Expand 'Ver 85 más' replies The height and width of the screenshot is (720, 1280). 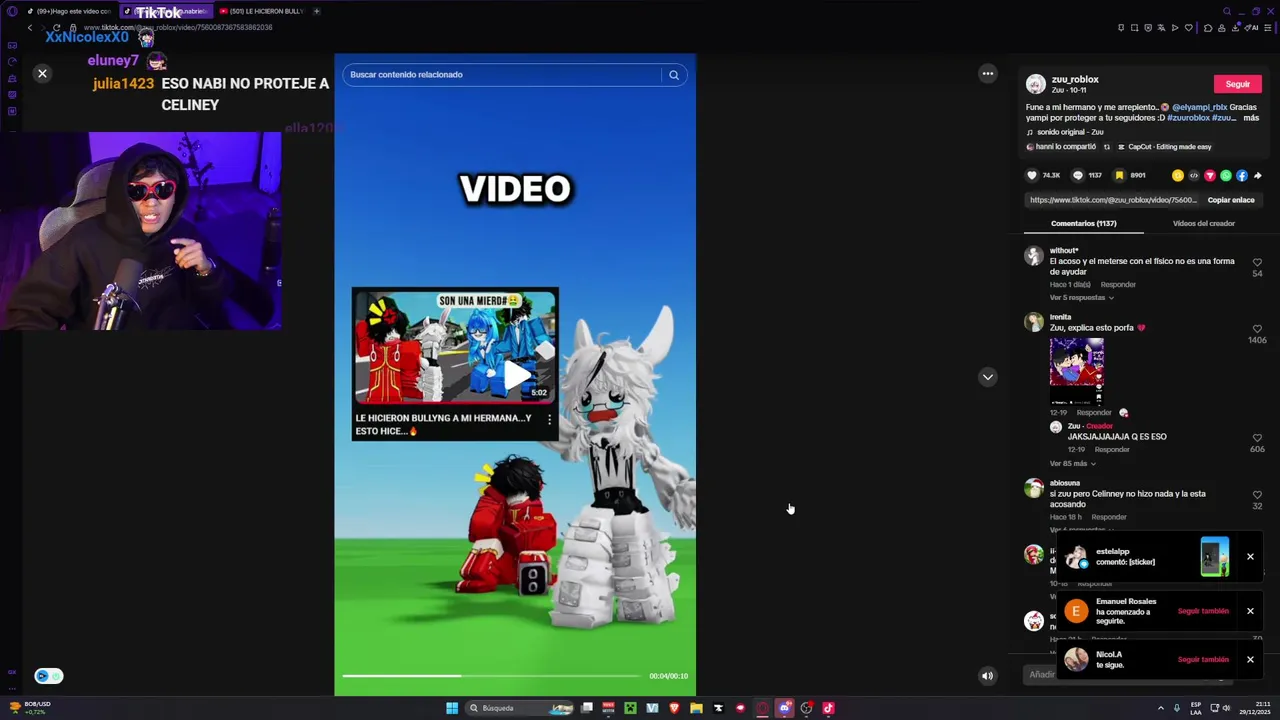coord(1071,464)
